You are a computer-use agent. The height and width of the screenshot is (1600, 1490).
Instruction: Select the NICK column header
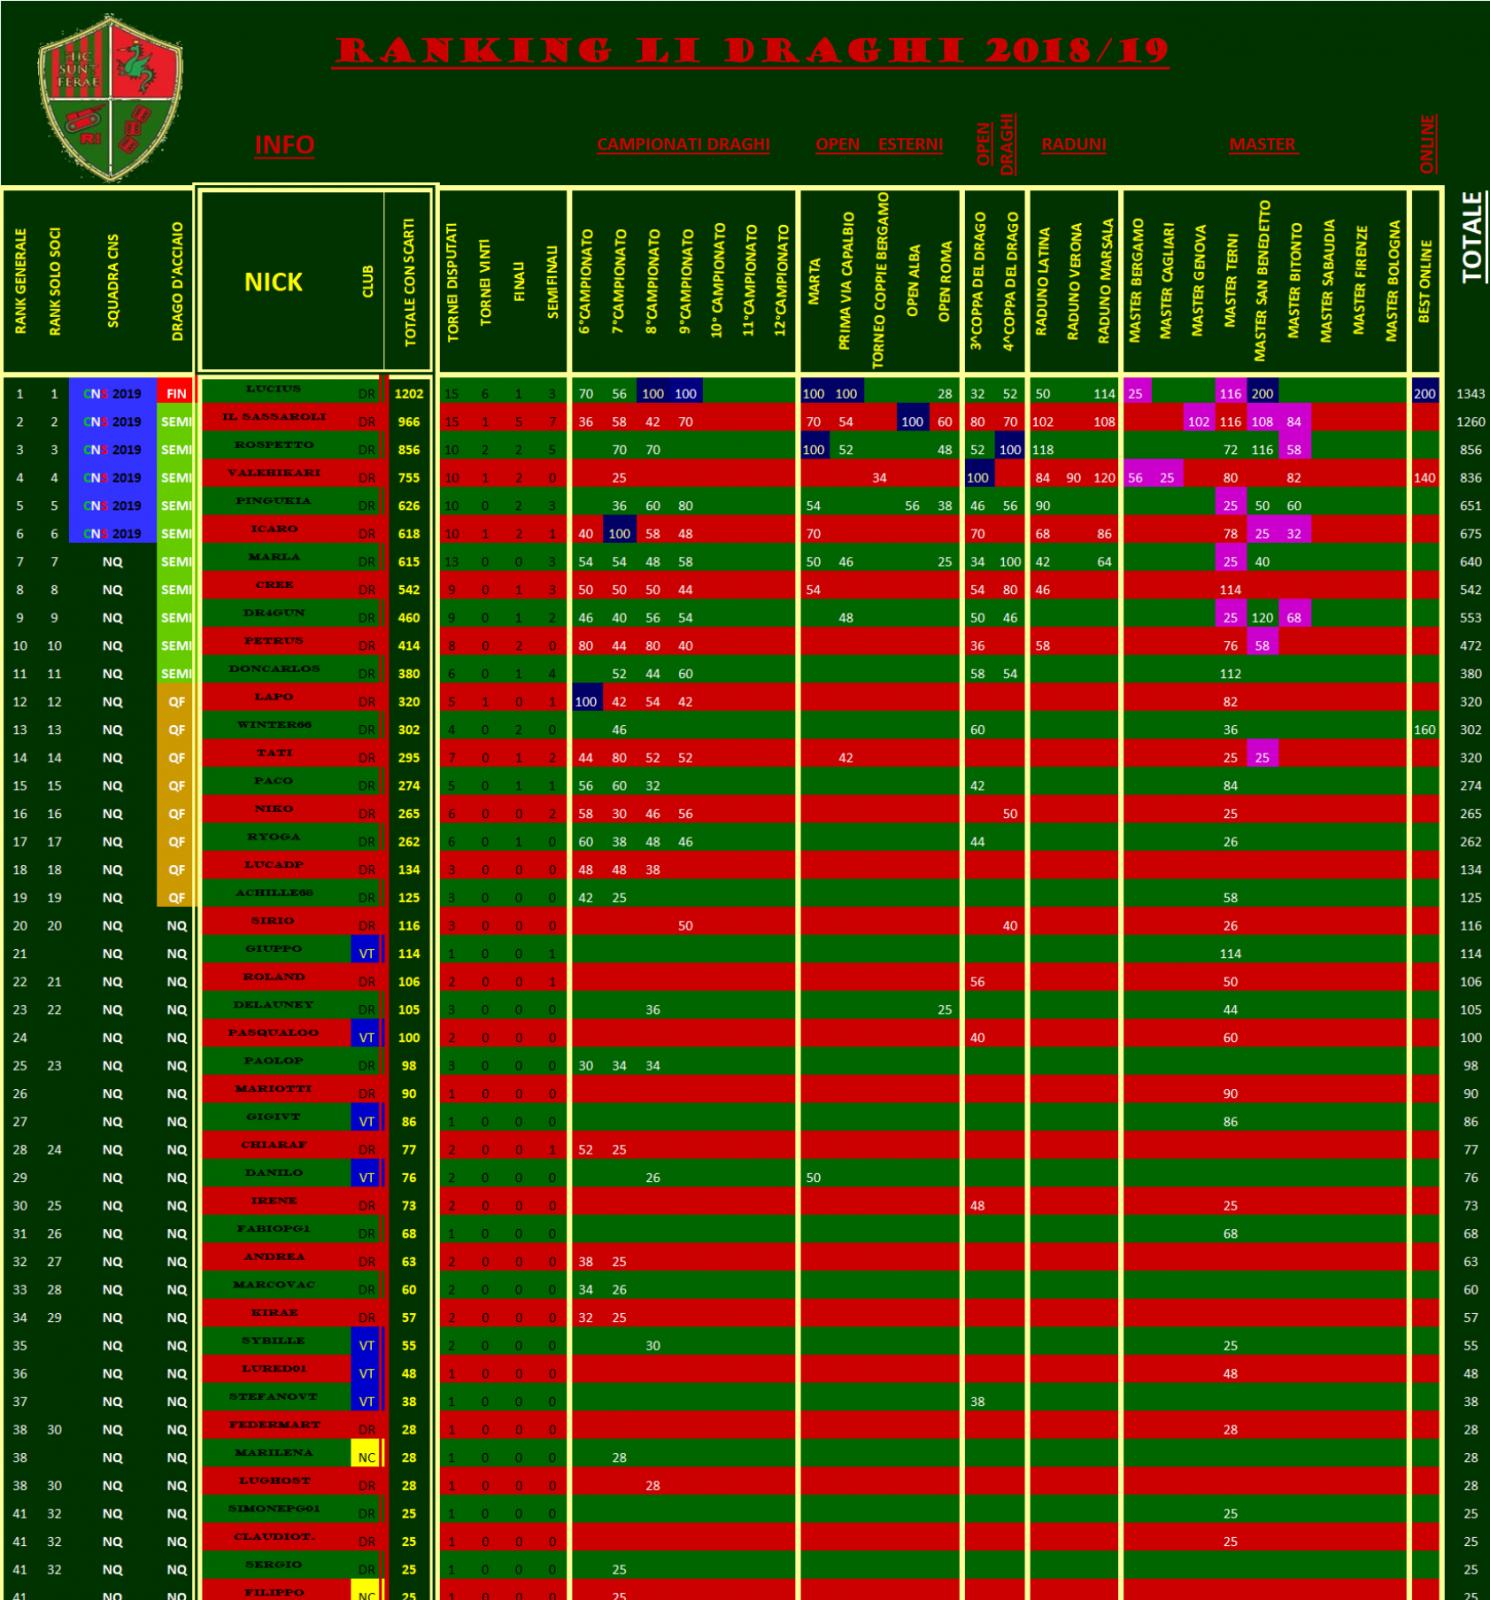tap(273, 282)
